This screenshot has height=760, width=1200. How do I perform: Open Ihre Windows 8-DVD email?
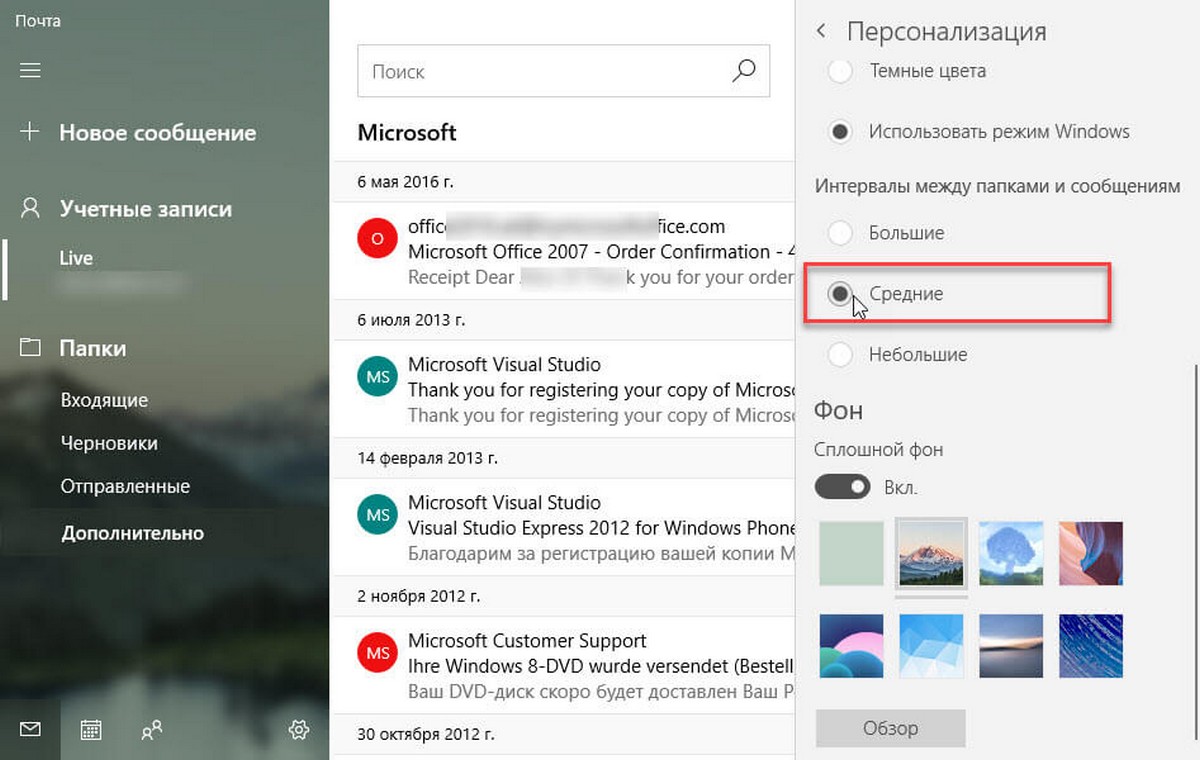pyautogui.click(x=562, y=666)
